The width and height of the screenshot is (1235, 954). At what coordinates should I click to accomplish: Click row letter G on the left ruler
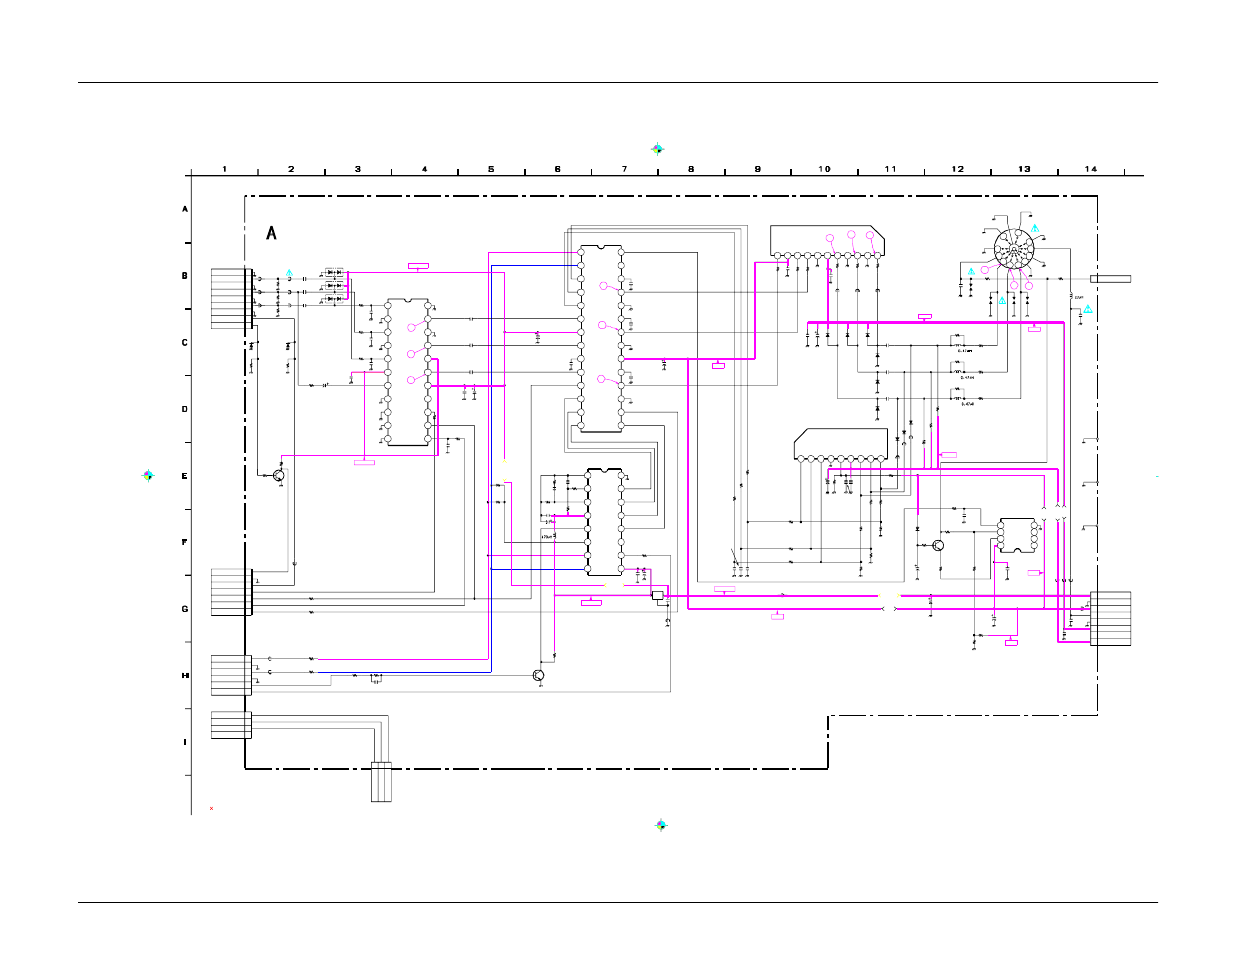point(184,609)
